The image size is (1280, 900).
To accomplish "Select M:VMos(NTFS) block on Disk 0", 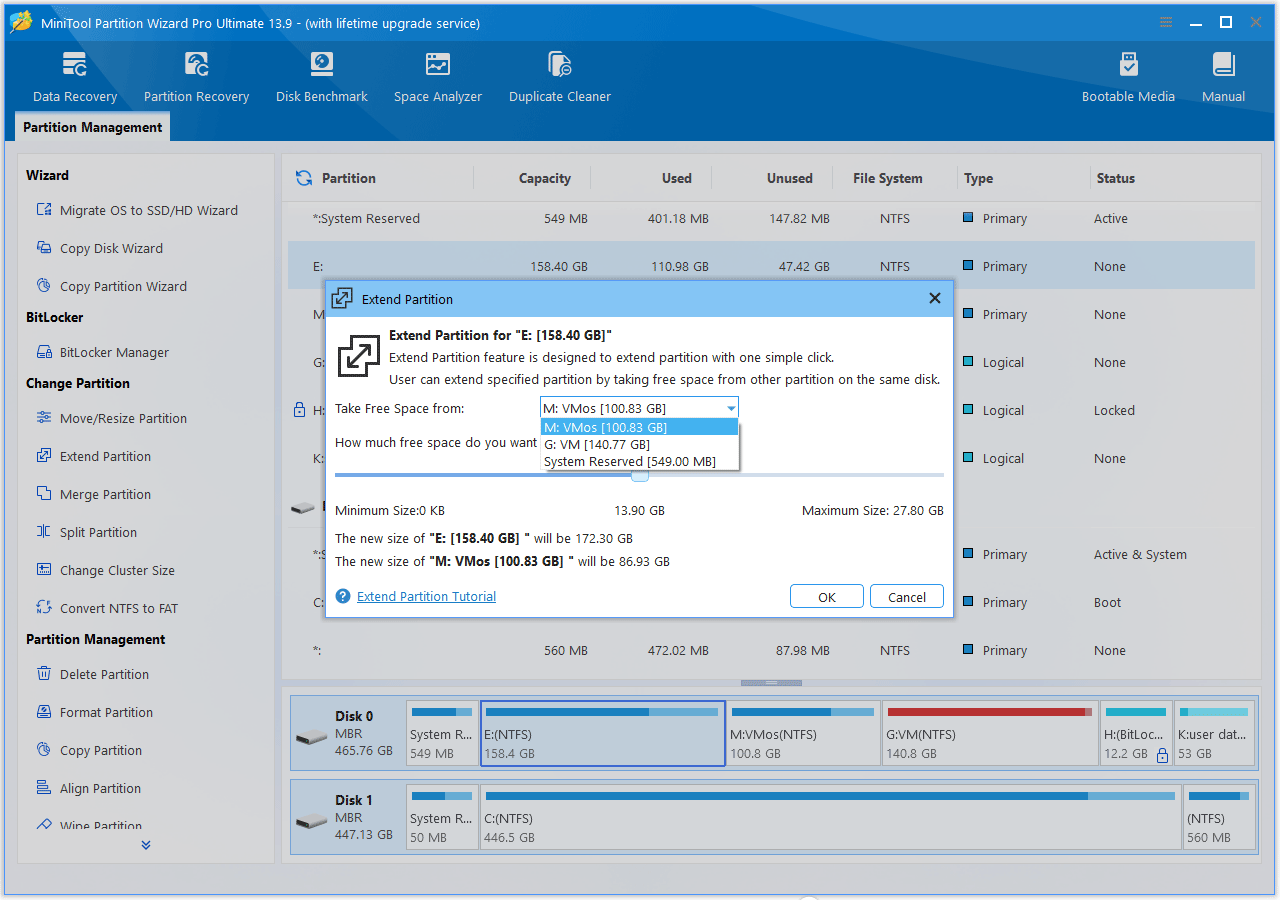I will tap(803, 733).
